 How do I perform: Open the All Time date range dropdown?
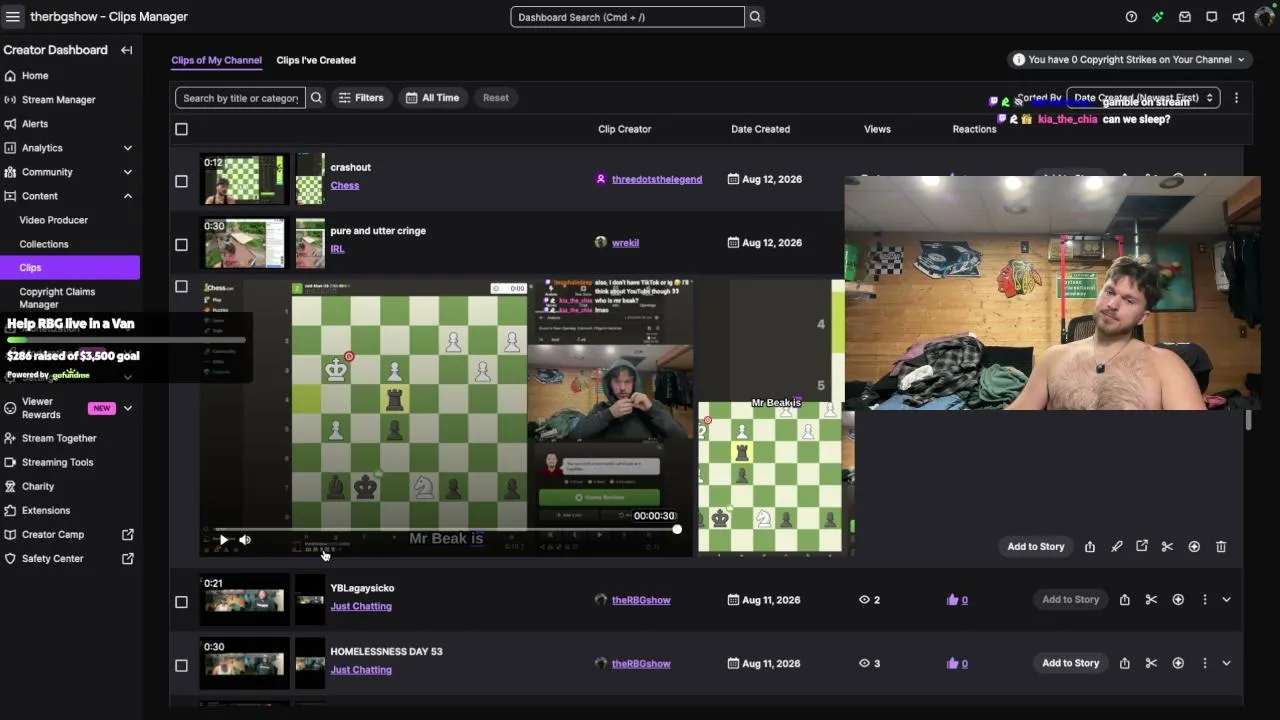[433, 98]
